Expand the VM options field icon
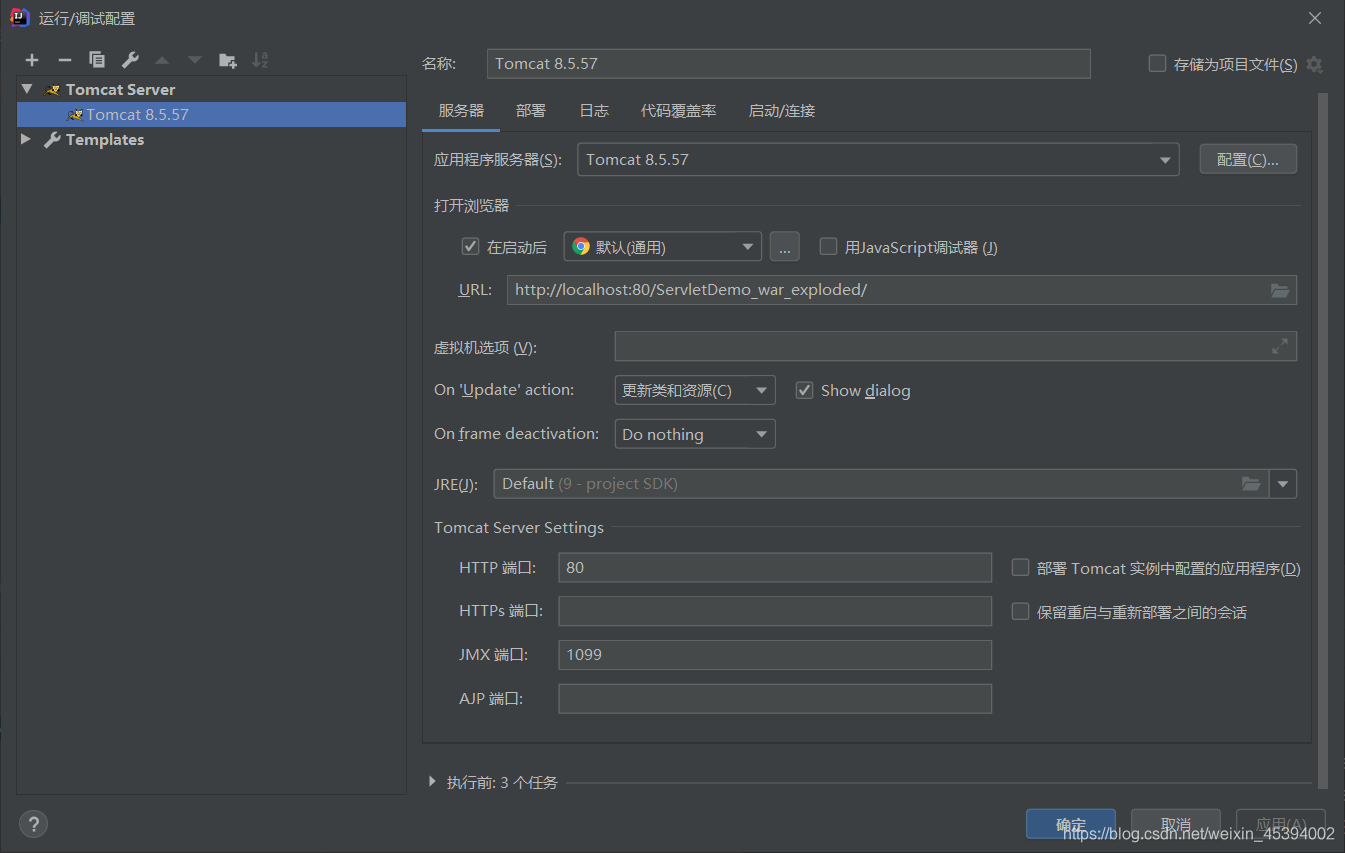The width and height of the screenshot is (1345, 853). (1280, 346)
